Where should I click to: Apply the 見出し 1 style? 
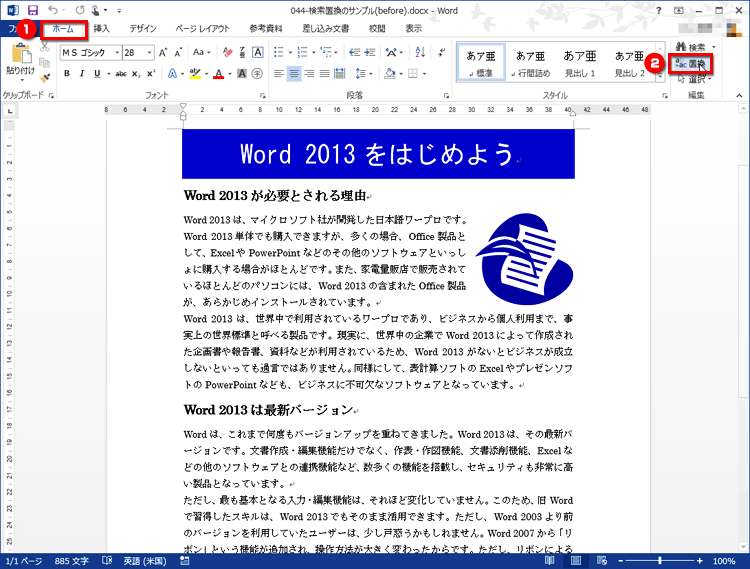coord(580,63)
